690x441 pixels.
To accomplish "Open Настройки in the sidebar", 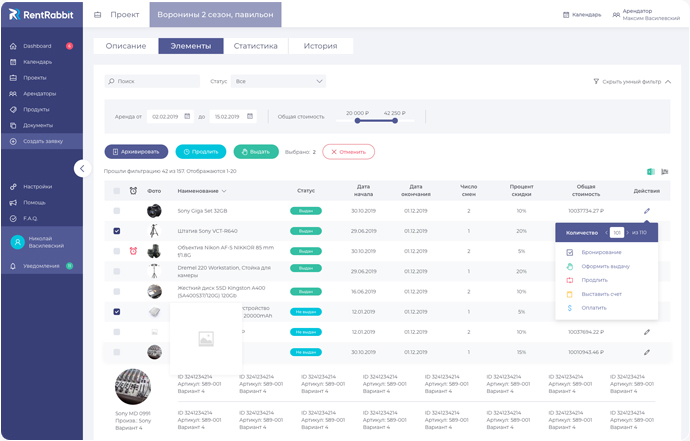I will (x=37, y=187).
